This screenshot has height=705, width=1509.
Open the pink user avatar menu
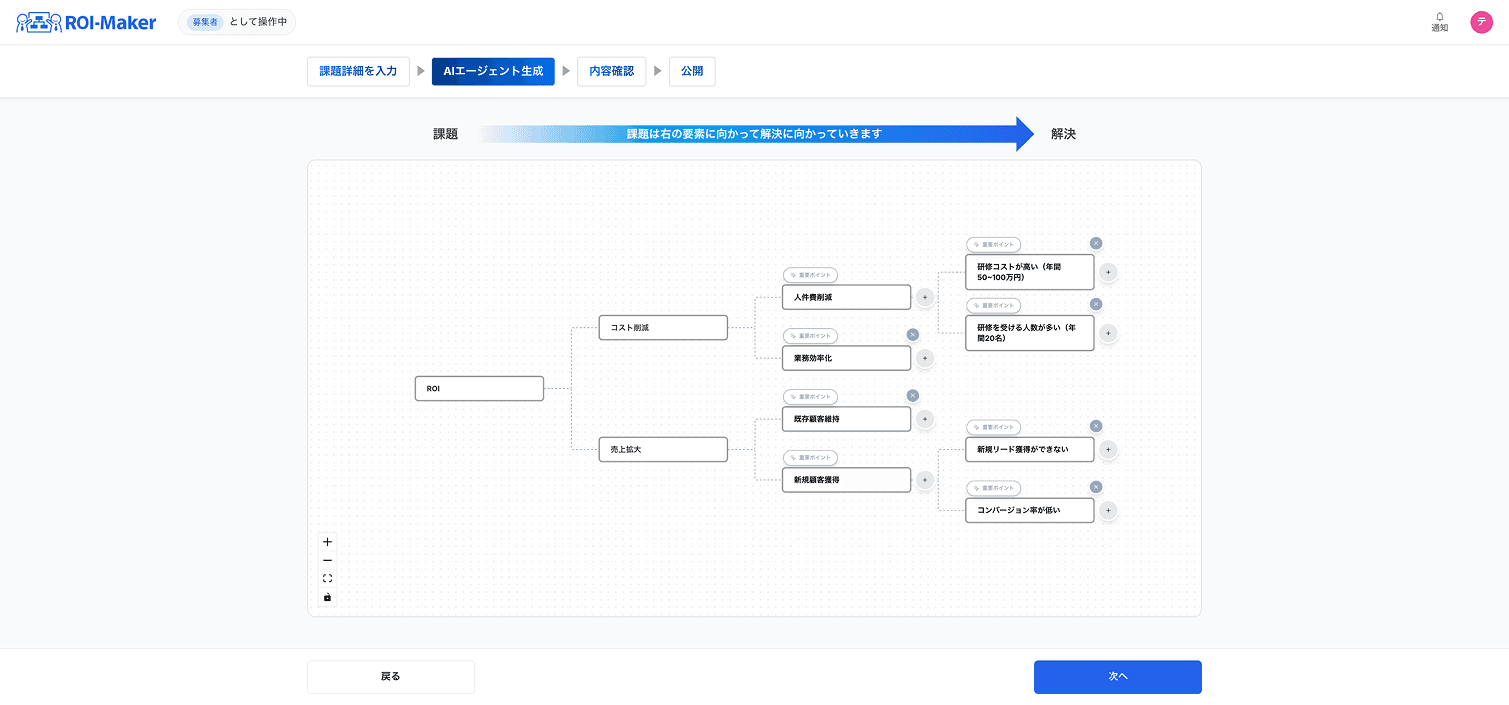[1481, 22]
